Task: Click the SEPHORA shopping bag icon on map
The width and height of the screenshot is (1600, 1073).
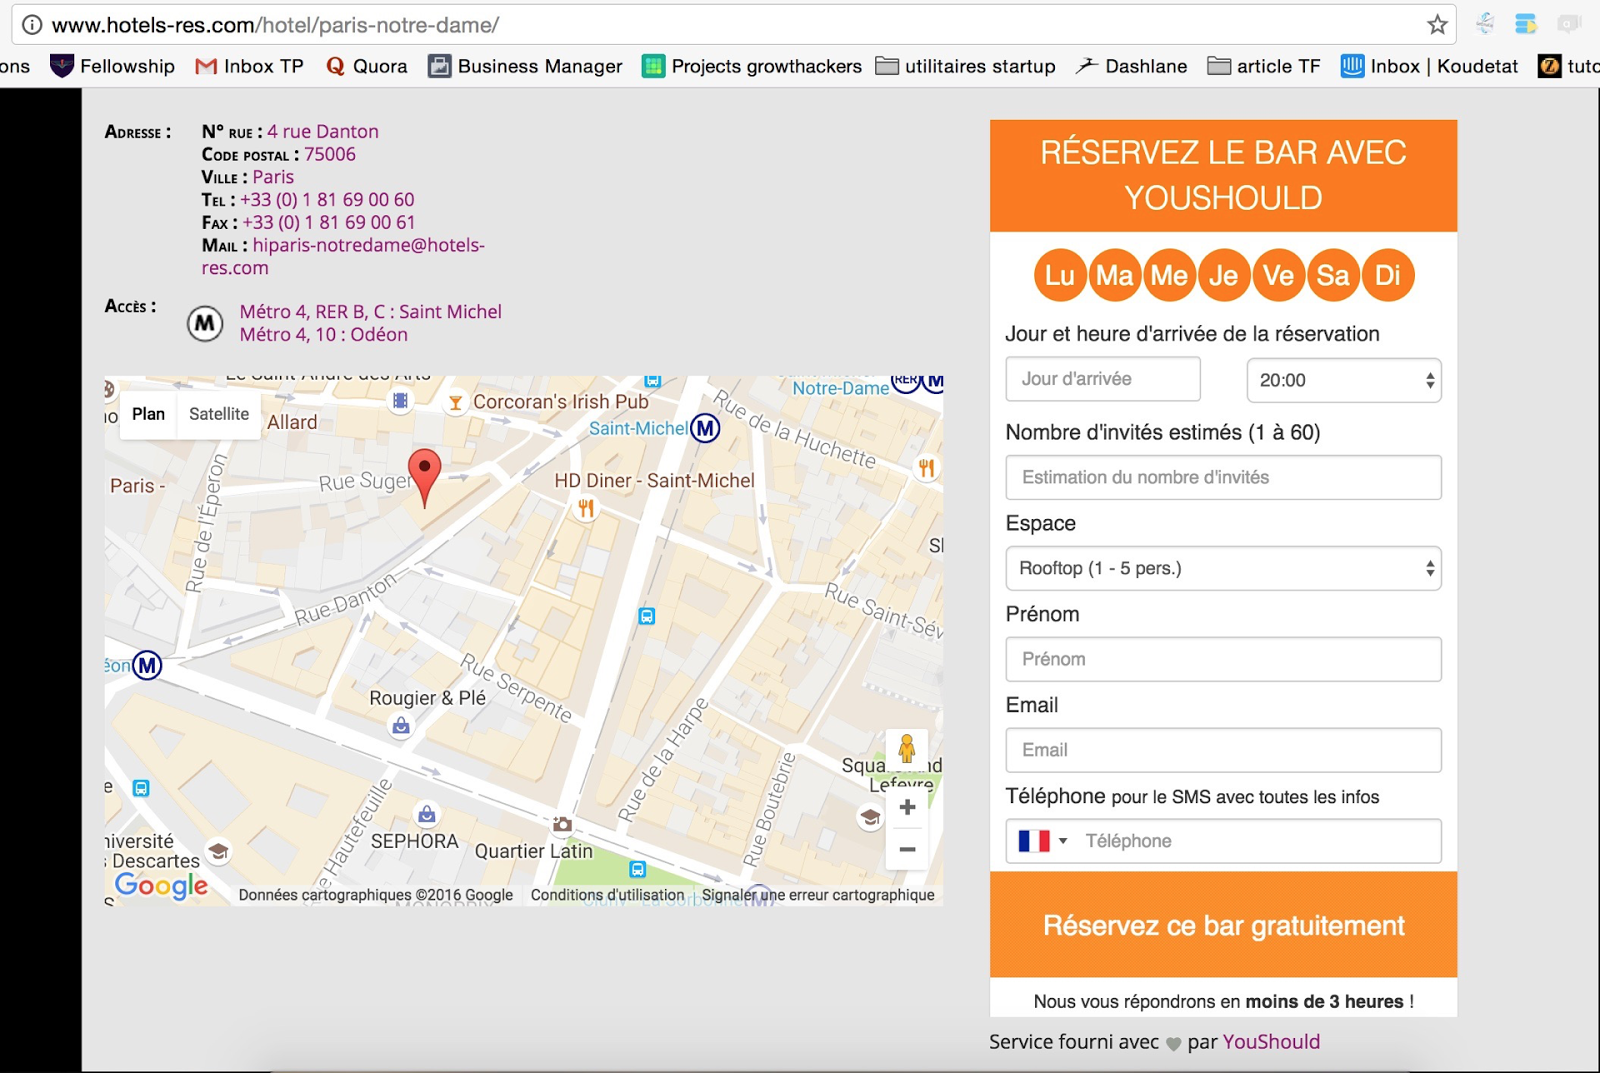Action: tap(427, 814)
